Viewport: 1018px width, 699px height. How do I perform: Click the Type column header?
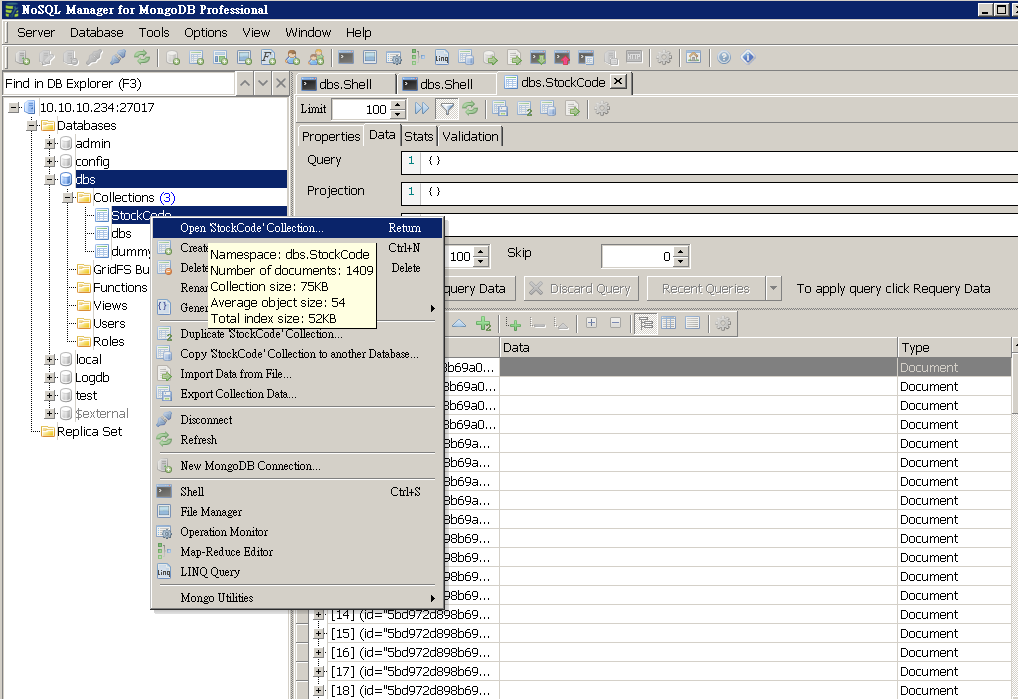(954, 347)
